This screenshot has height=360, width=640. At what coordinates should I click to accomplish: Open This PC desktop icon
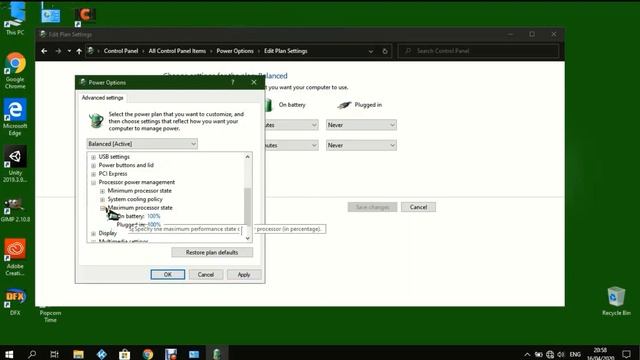[15, 18]
